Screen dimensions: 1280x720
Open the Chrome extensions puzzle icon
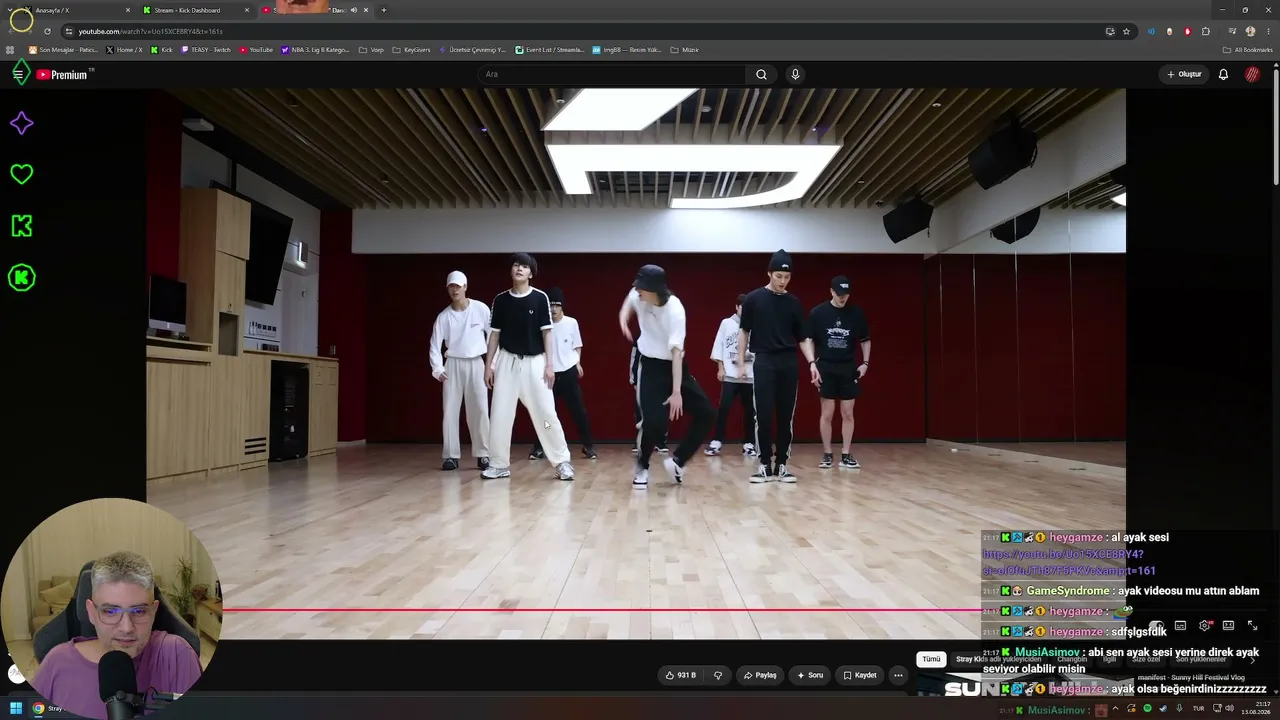1206,31
